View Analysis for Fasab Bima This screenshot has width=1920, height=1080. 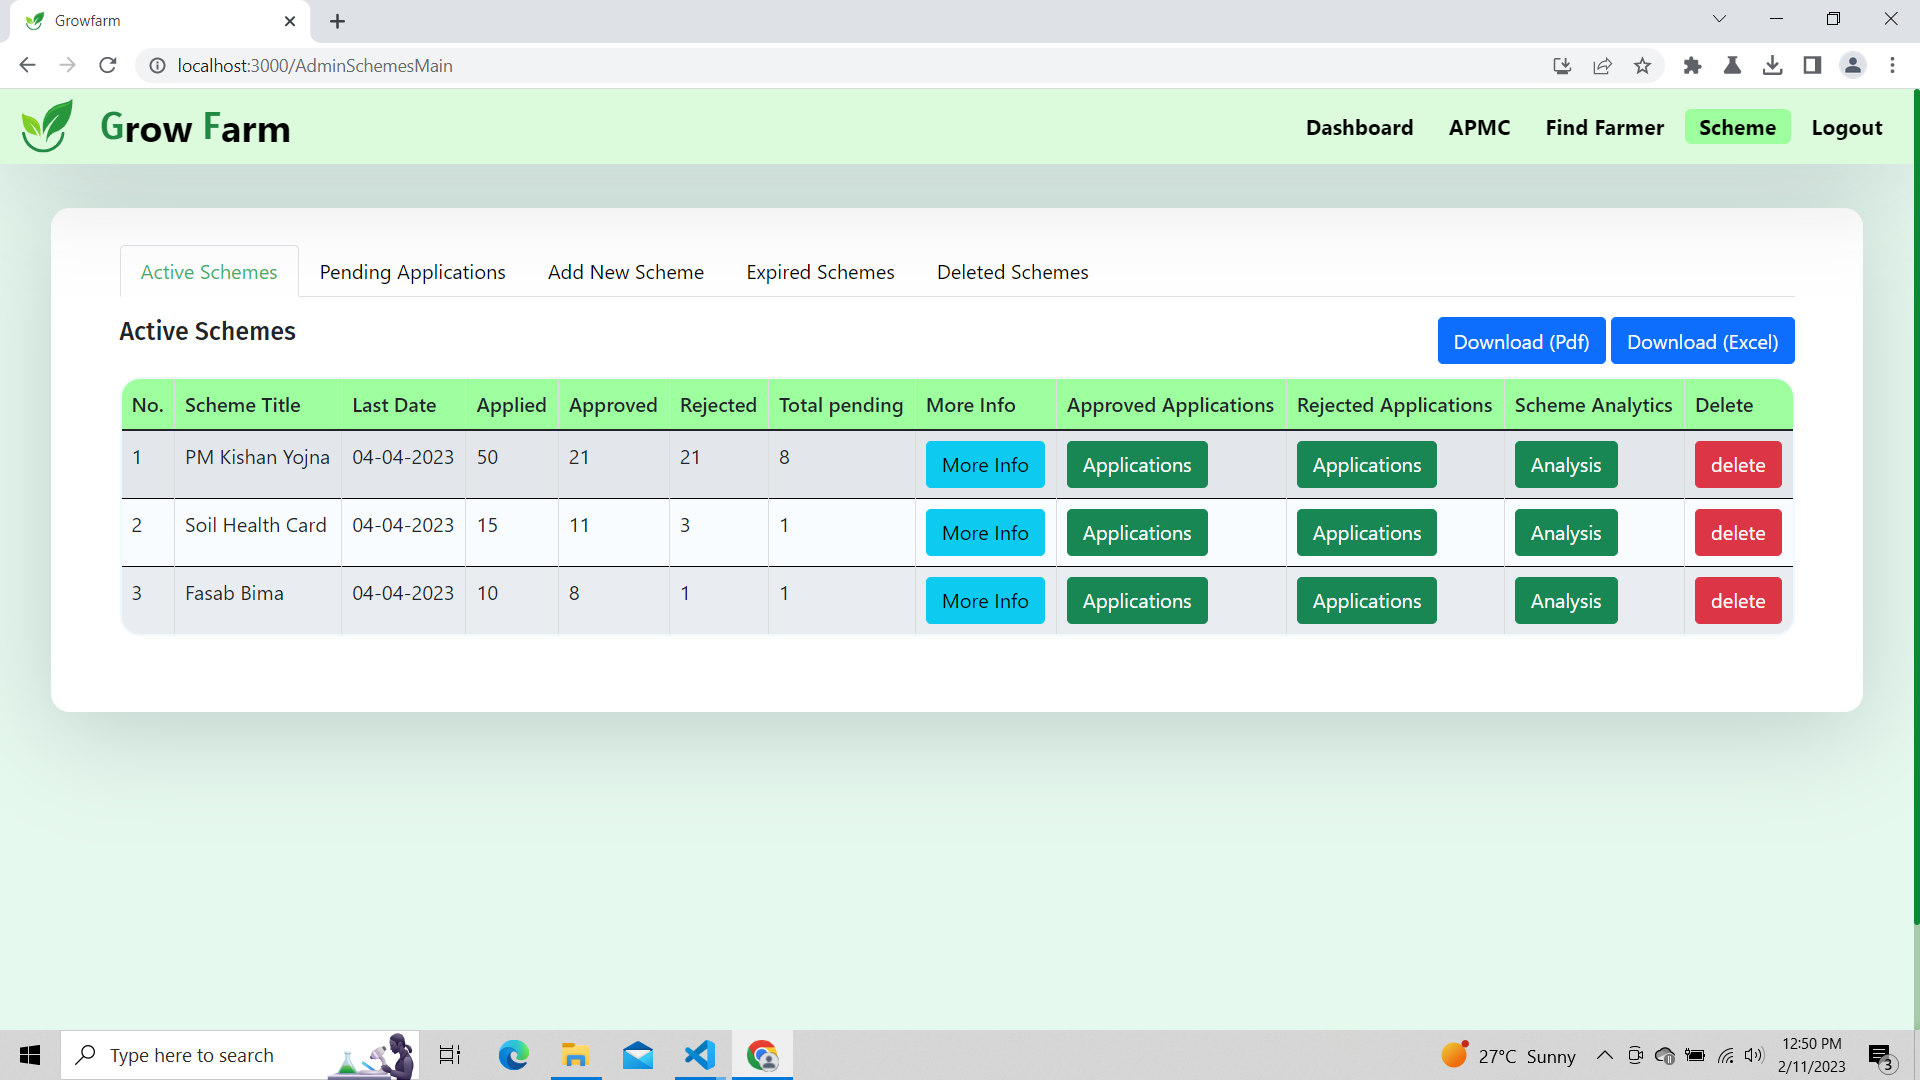(x=1565, y=601)
